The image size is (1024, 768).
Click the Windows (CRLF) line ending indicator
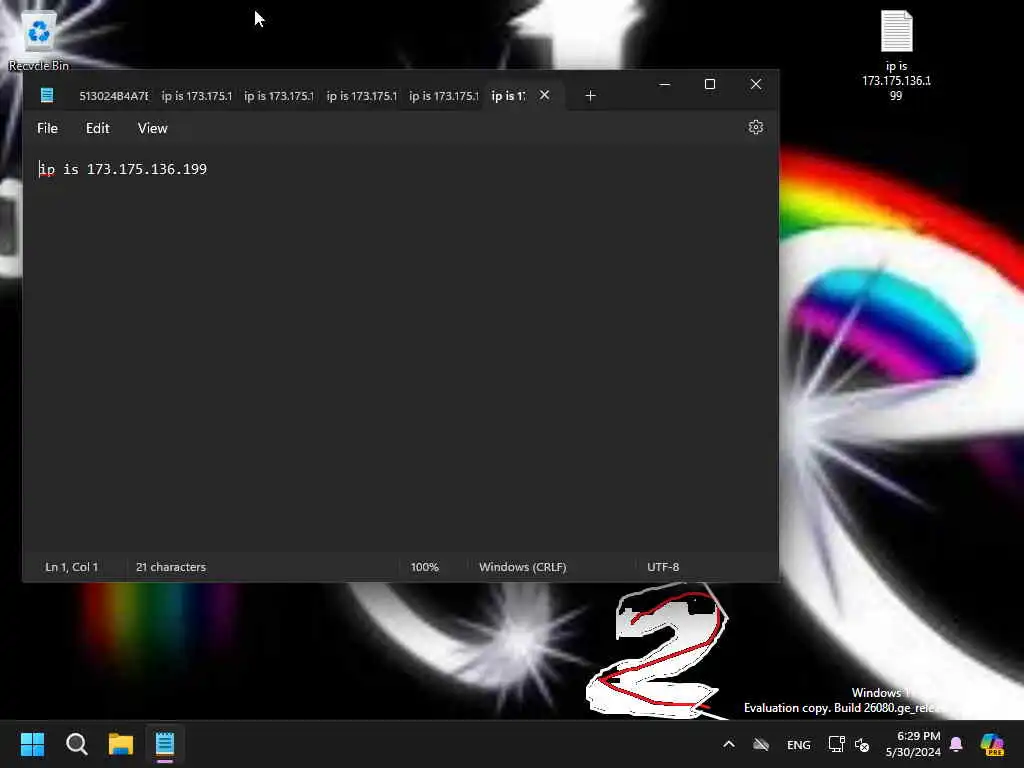tap(522, 567)
